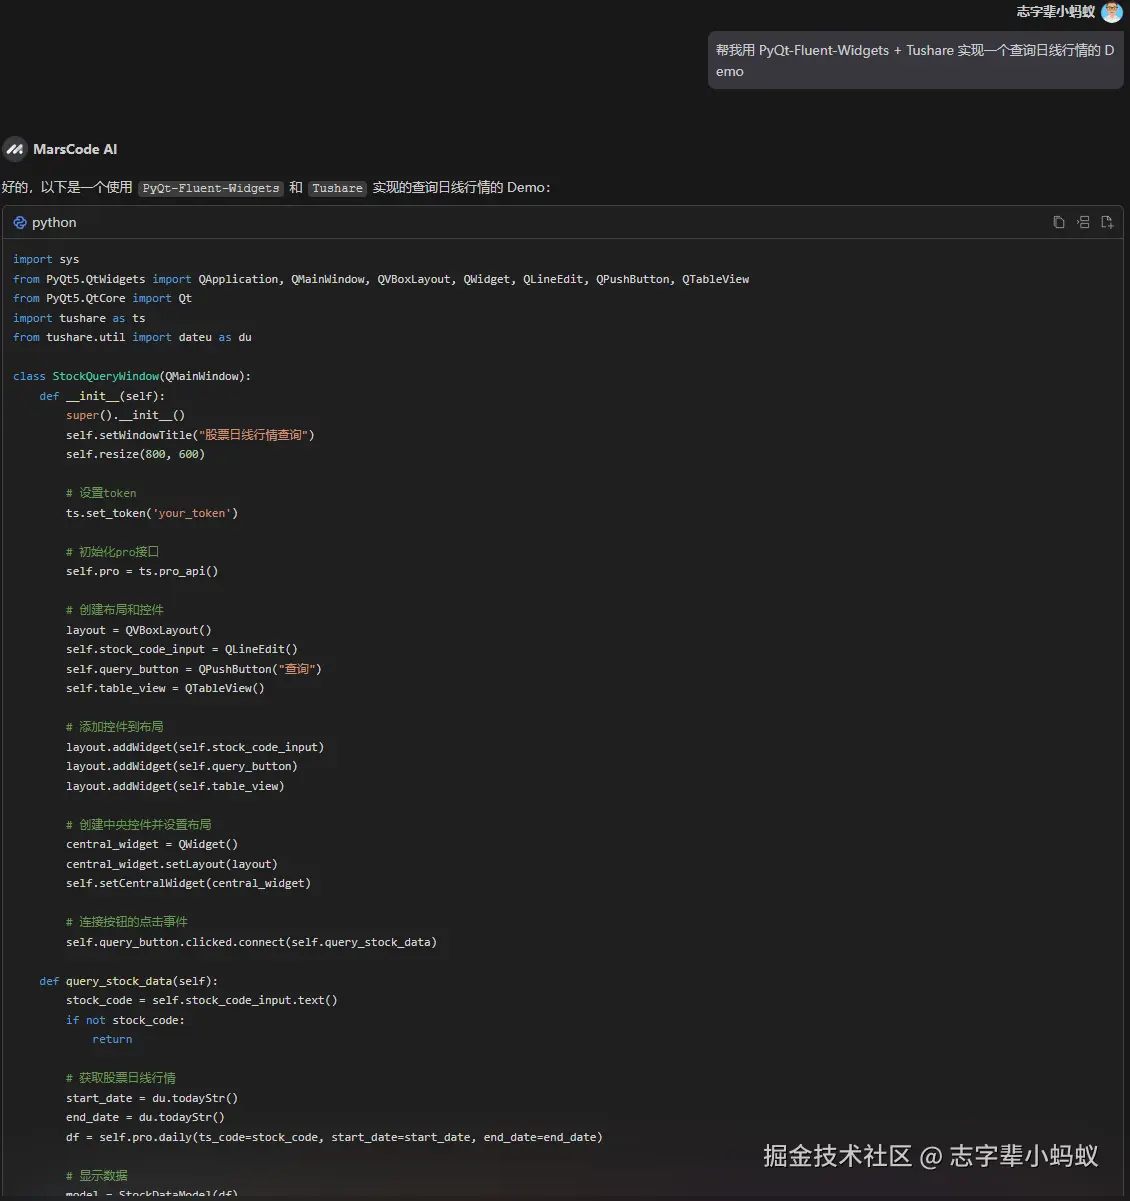This screenshot has height=1201, width=1130.
Task: Click the MarsCode AI name label
Action: (75, 149)
